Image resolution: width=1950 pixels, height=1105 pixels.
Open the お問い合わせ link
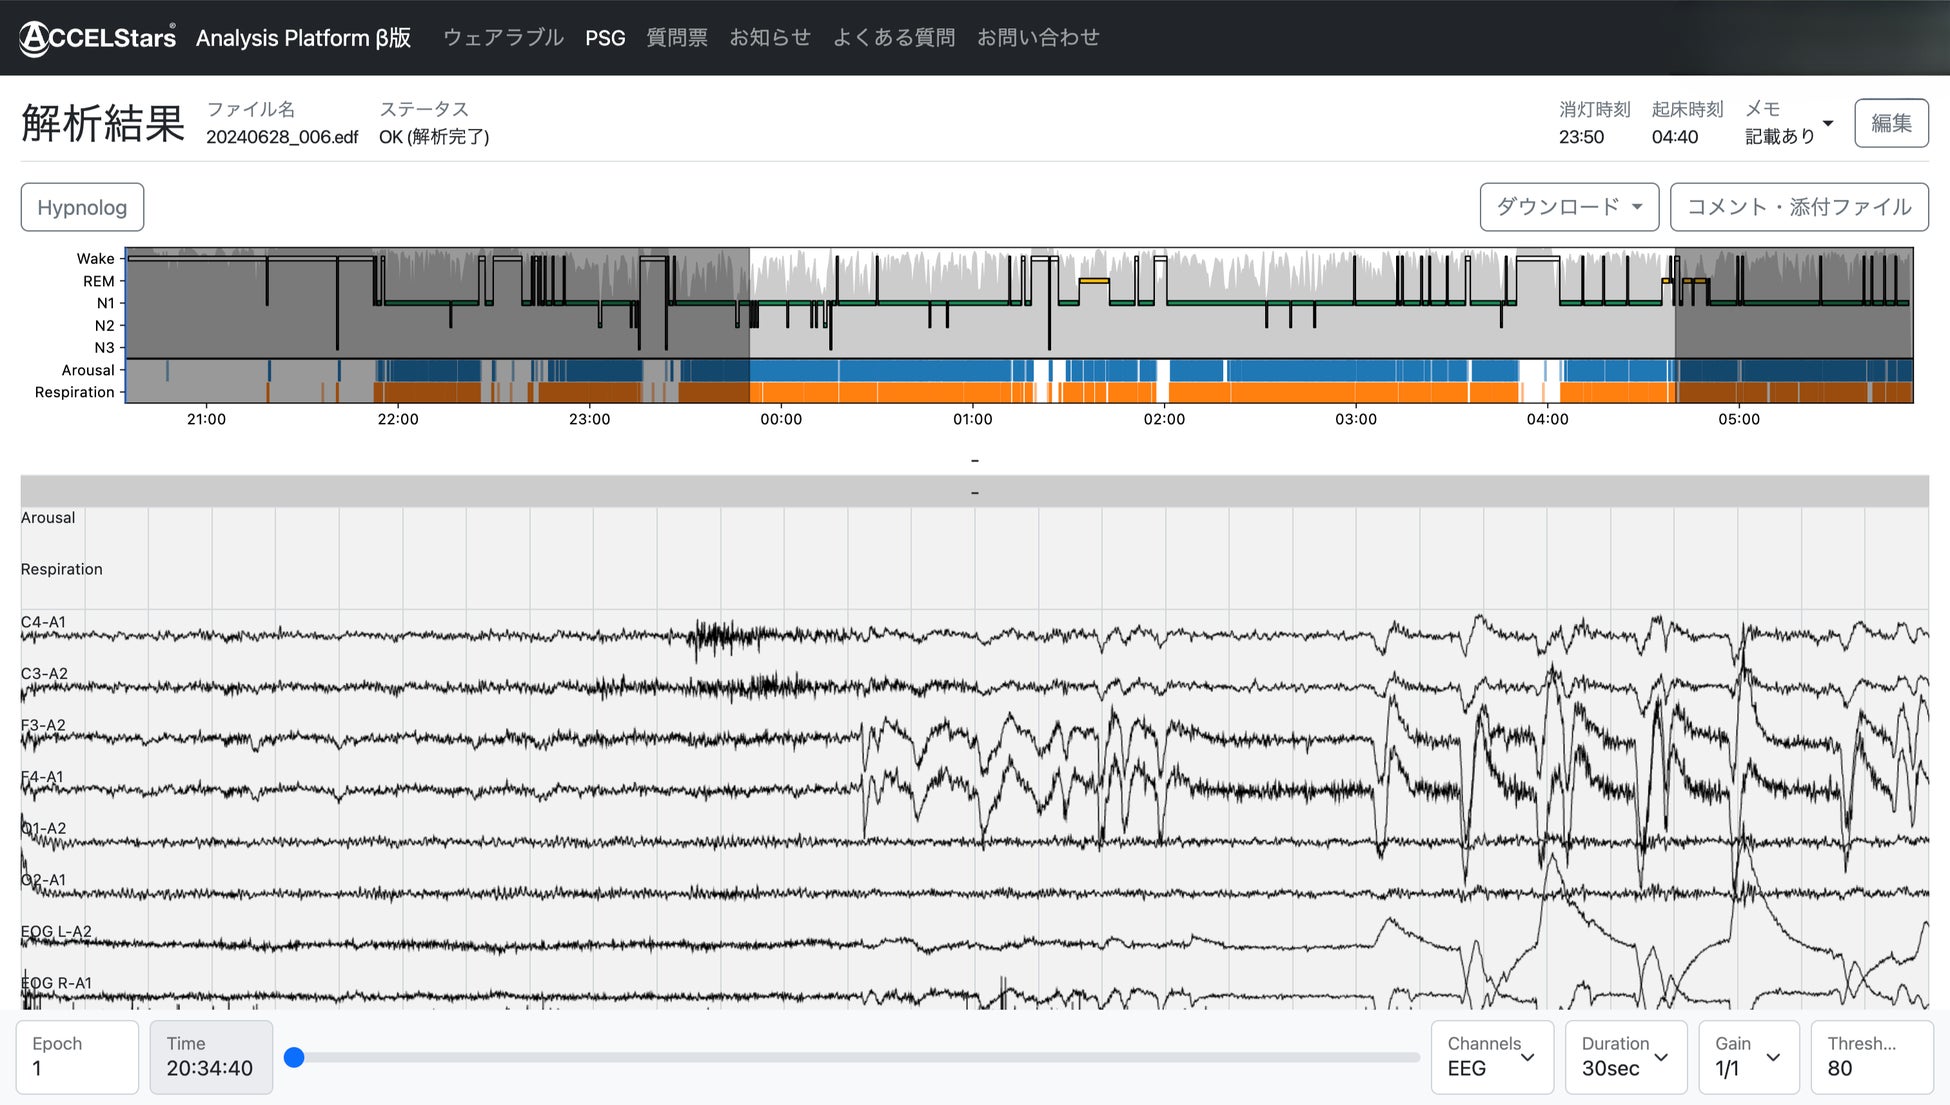coord(1038,38)
